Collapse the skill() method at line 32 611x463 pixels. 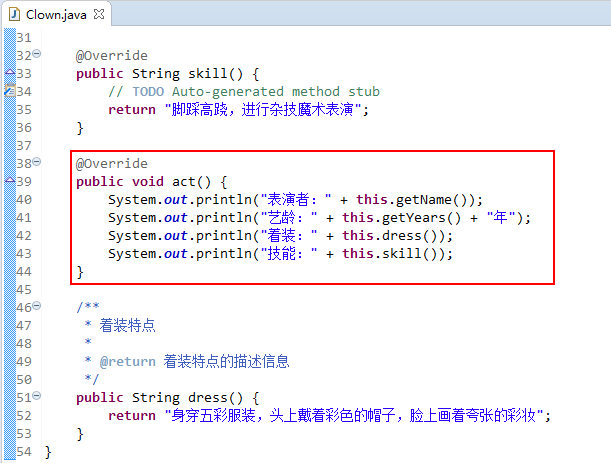click(x=37, y=53)
